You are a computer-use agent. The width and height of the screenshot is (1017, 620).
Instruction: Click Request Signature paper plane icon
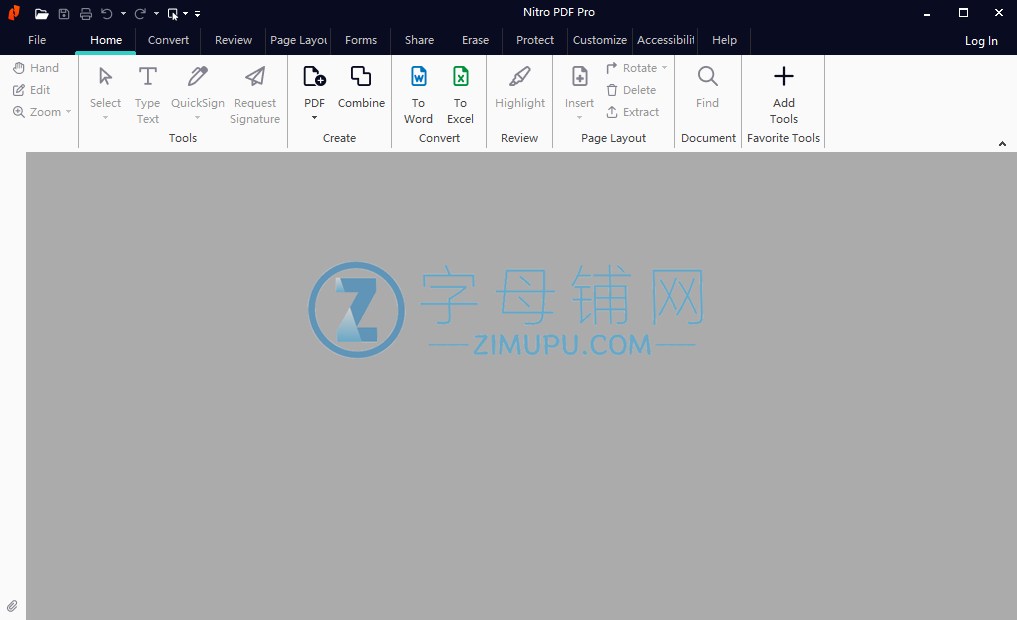255,77
